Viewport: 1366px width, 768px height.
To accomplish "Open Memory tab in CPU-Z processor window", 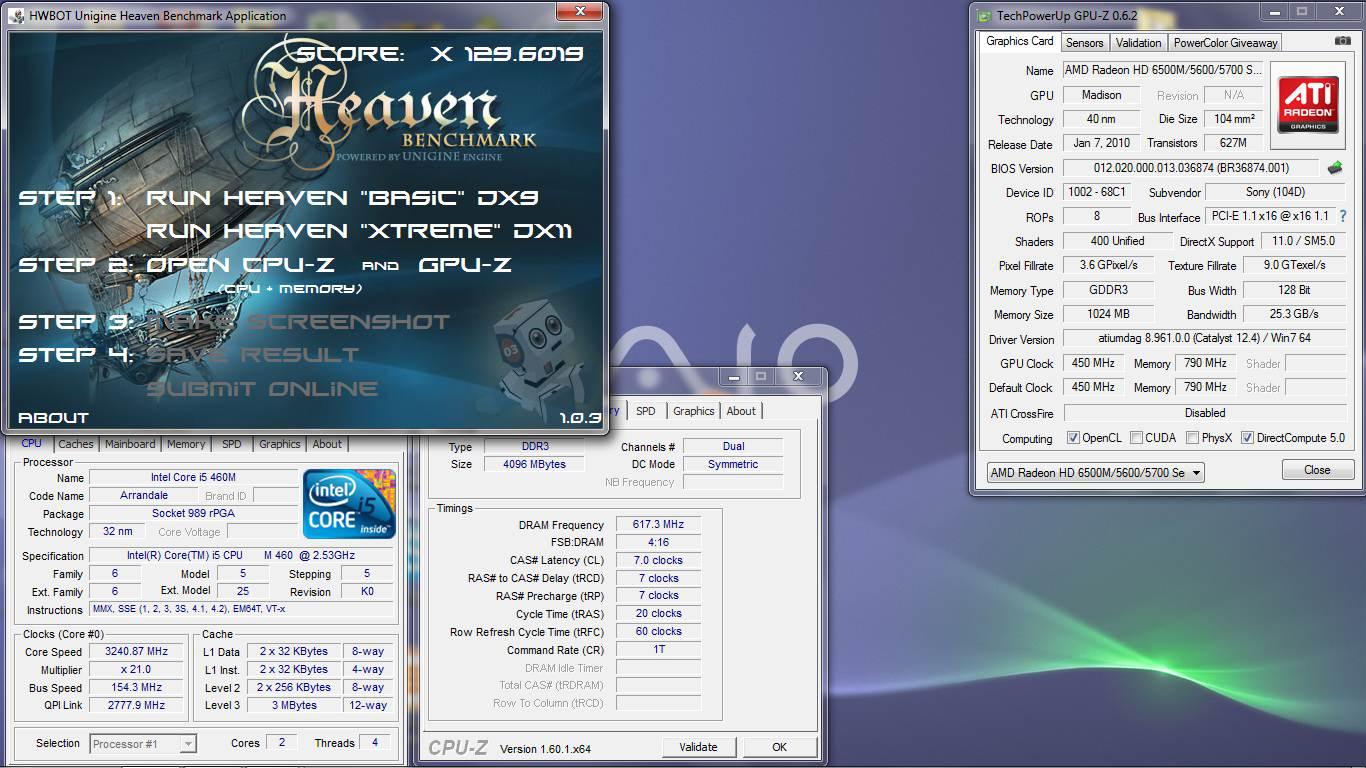I will tap(186, 444).
